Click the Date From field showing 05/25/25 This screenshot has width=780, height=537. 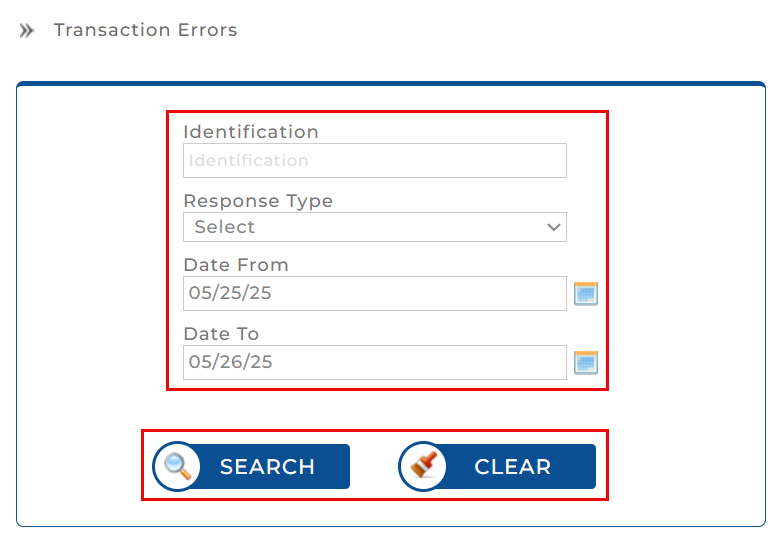(374, 293)
